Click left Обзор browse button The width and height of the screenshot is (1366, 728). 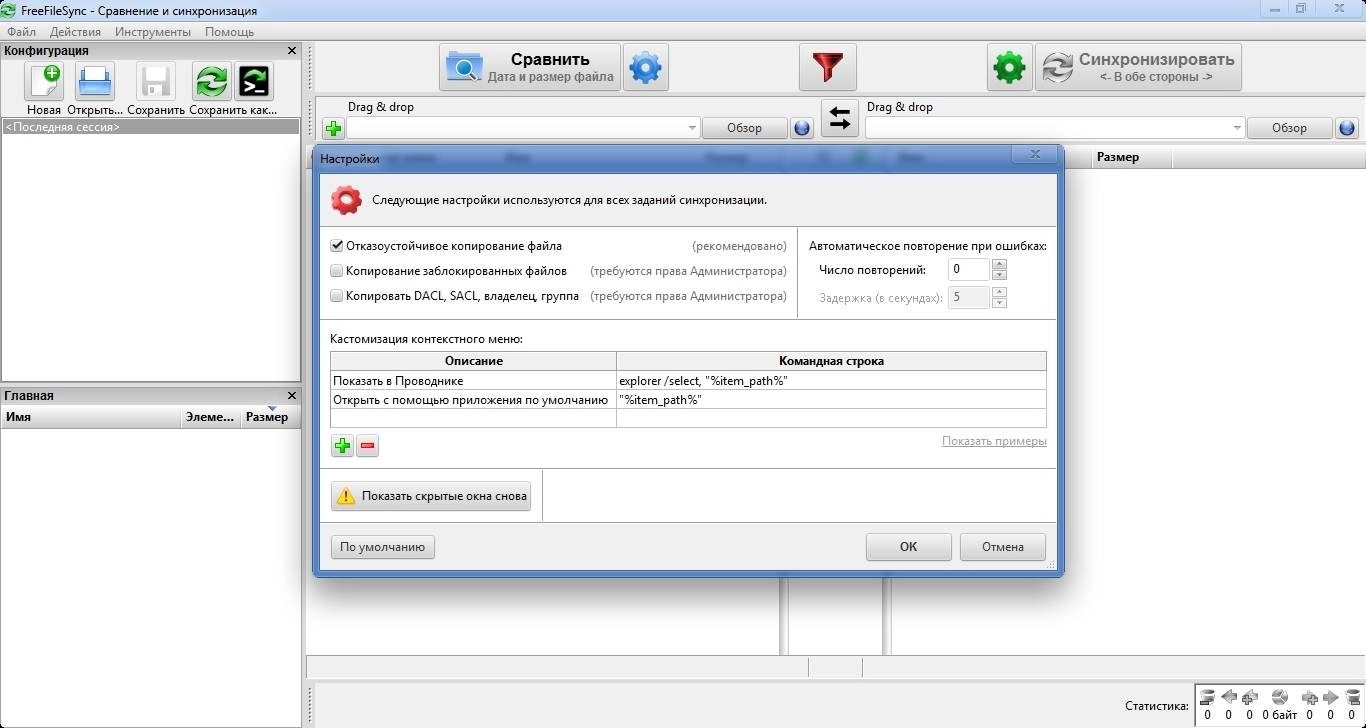[744, 128]
